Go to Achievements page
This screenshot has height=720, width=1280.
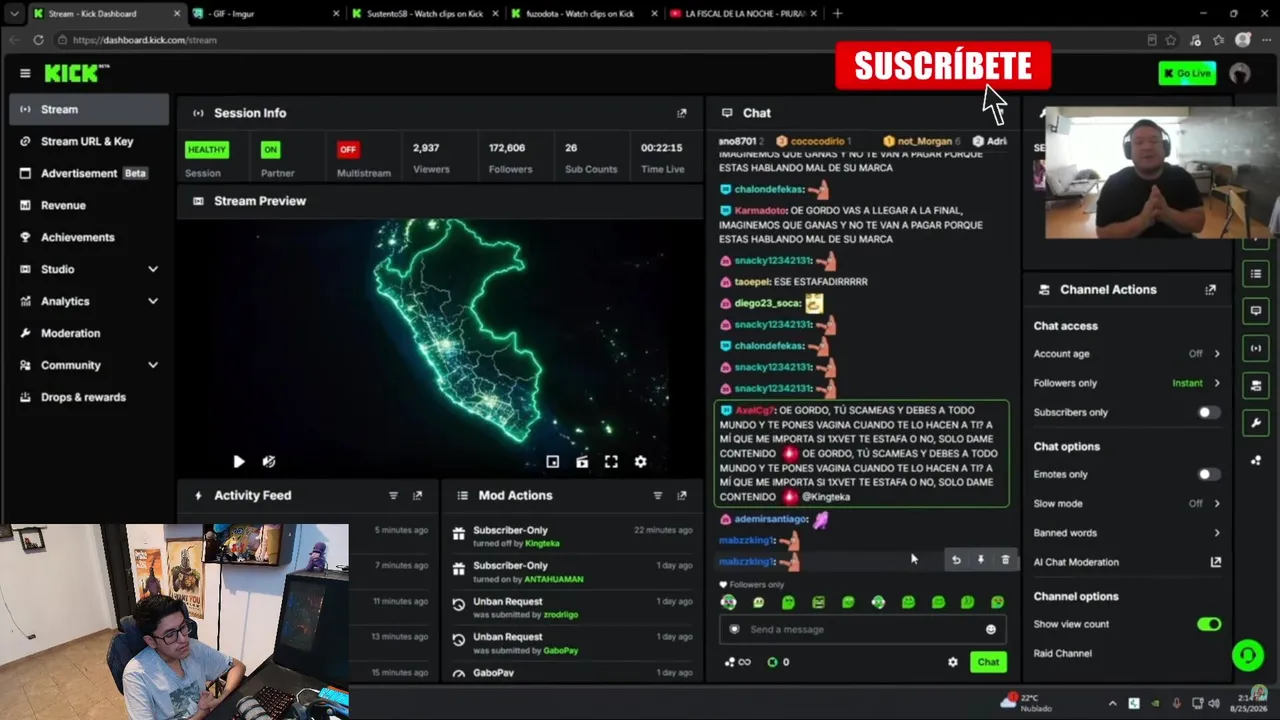[89, 237]
